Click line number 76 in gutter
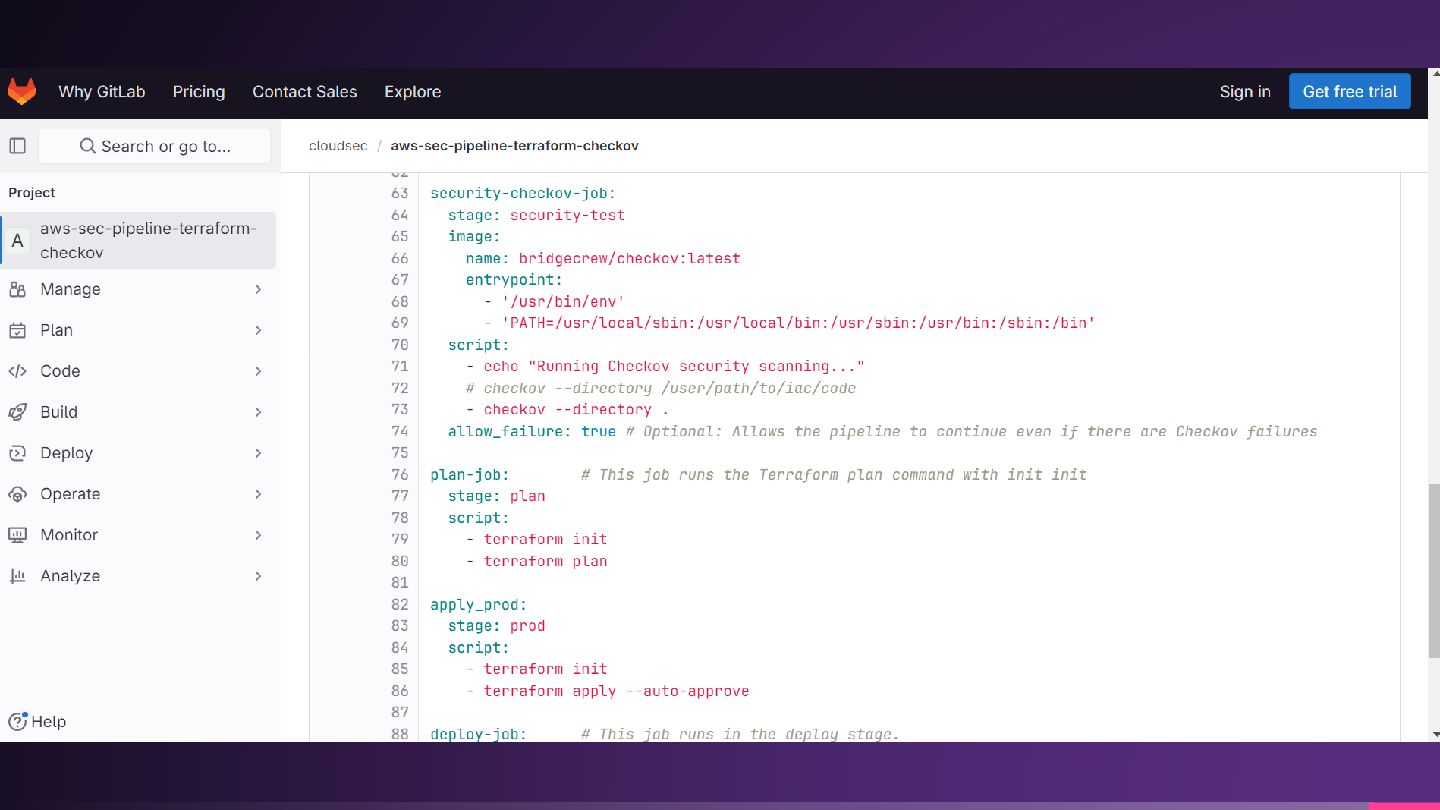Viewport: 1440px width, 810px height. coord(399,474)
